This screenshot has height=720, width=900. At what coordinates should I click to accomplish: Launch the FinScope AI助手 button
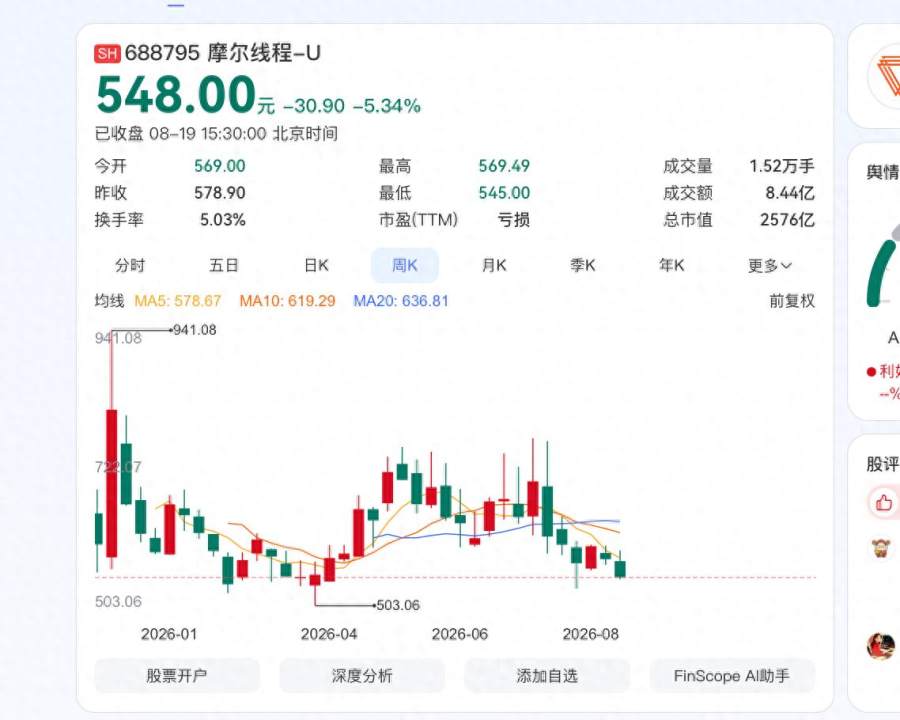pos(732,676)
